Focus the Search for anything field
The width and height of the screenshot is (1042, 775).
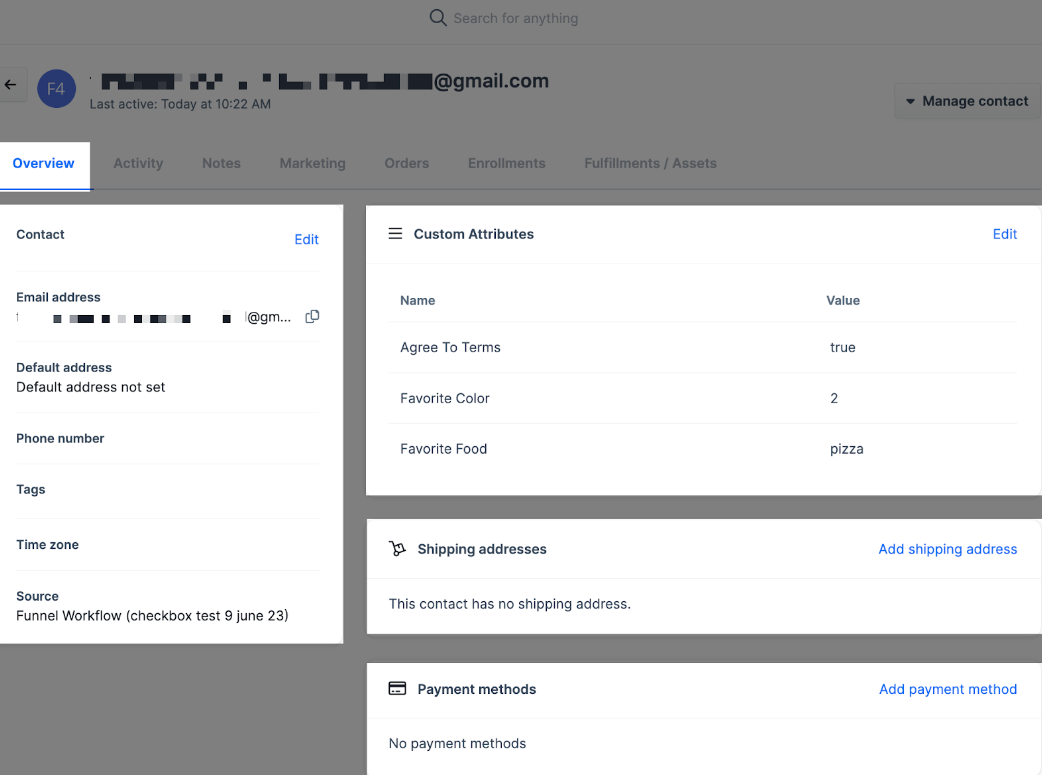516,18
